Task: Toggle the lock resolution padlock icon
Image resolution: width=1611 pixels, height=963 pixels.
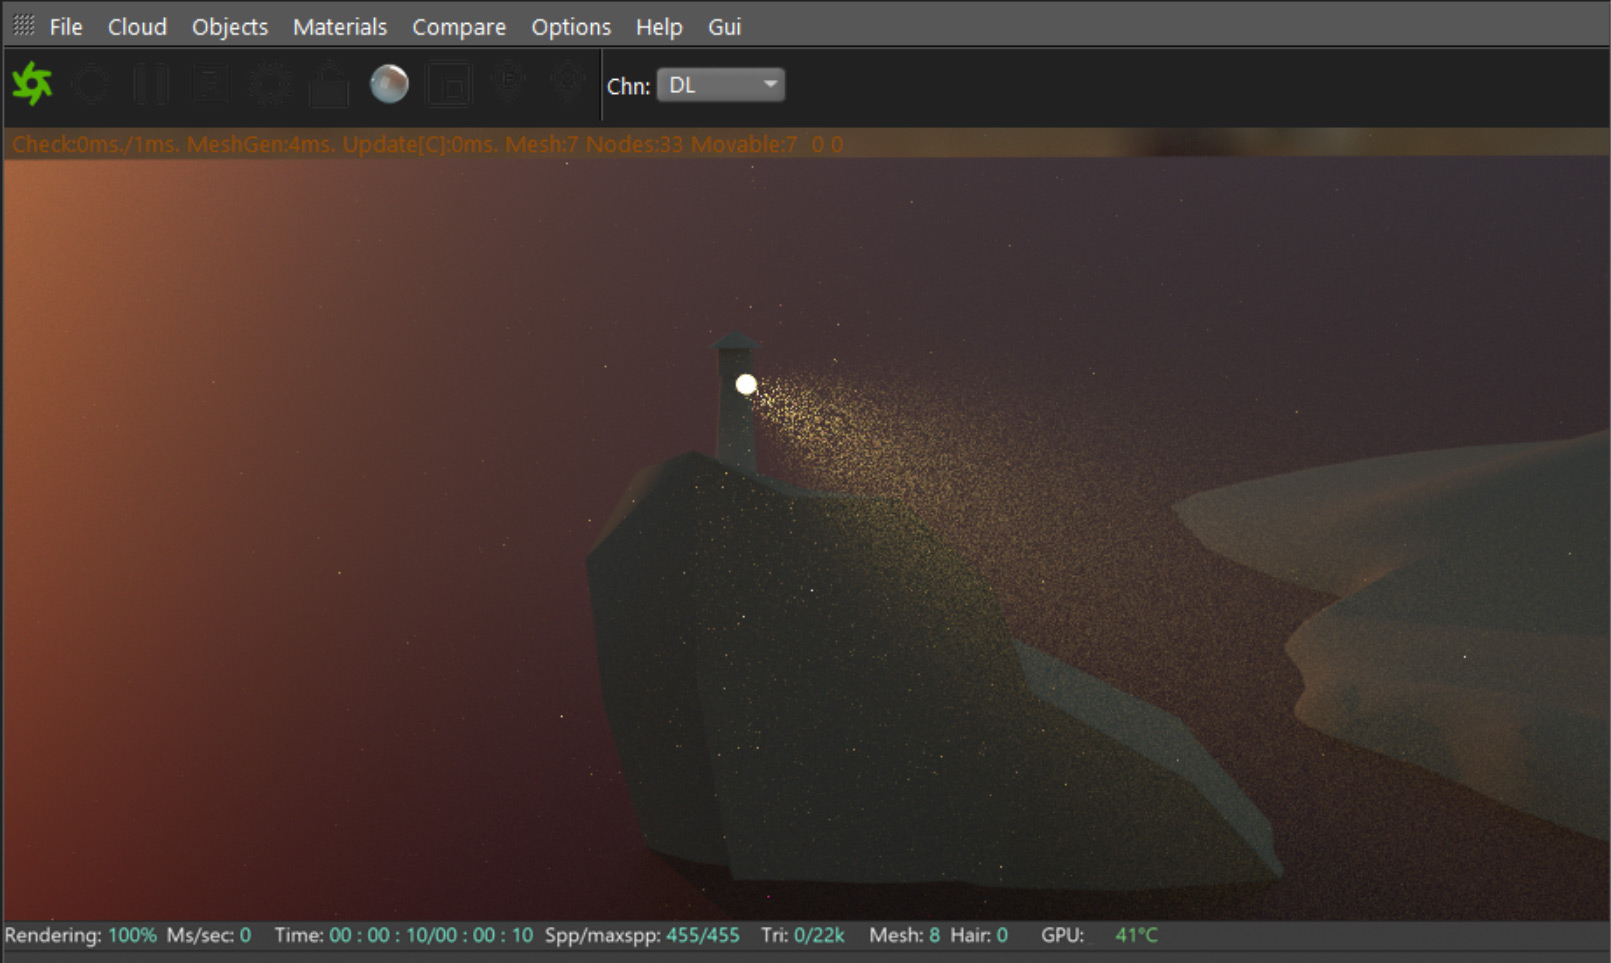Action: tap(329, 84)
